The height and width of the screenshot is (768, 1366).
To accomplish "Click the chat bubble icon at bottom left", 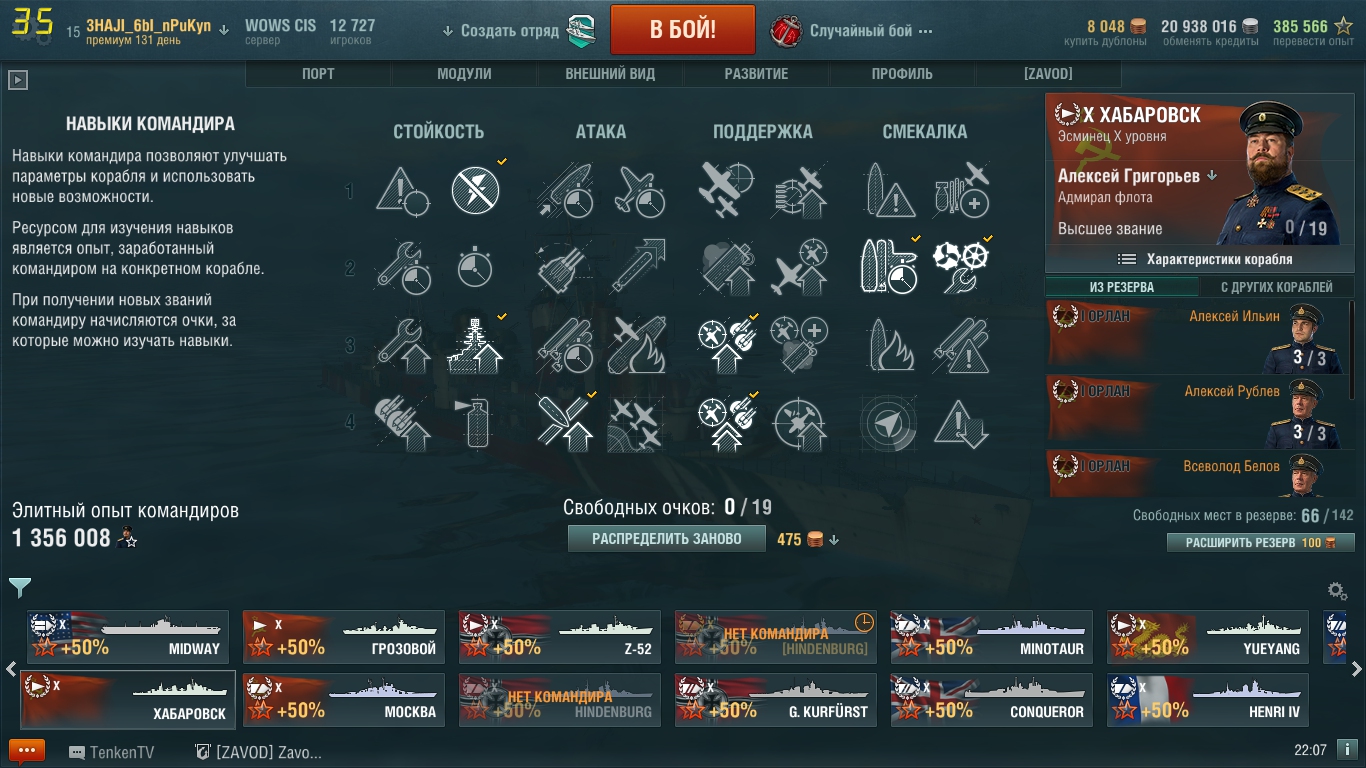I will pyautogui.click(x=27, y=751).
